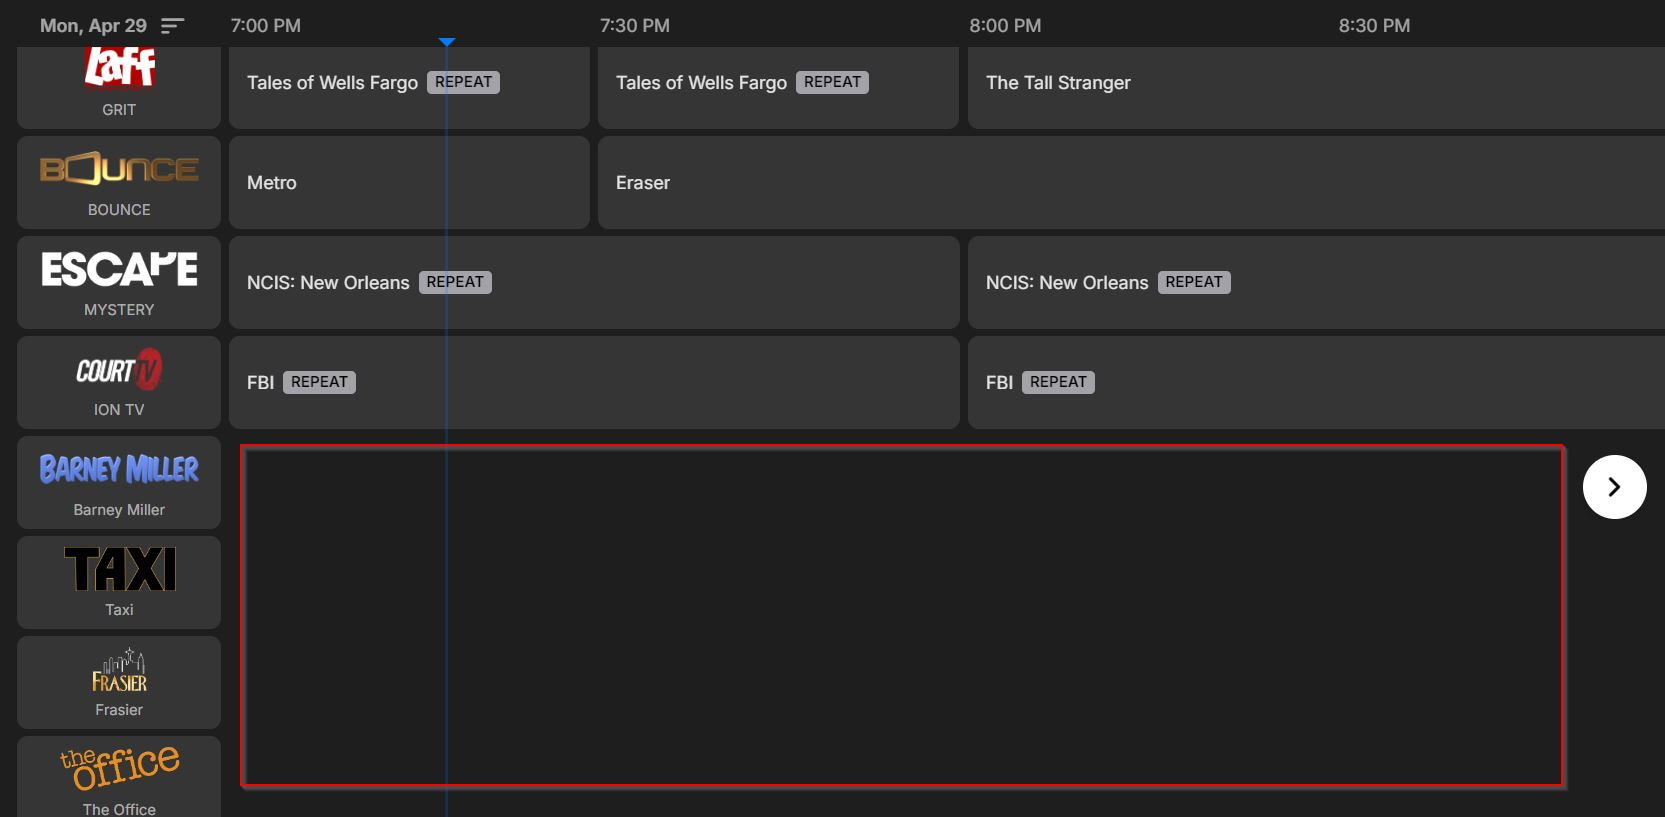
Task: Open the filter icon beside the date
Action: [x=173, y=26]
